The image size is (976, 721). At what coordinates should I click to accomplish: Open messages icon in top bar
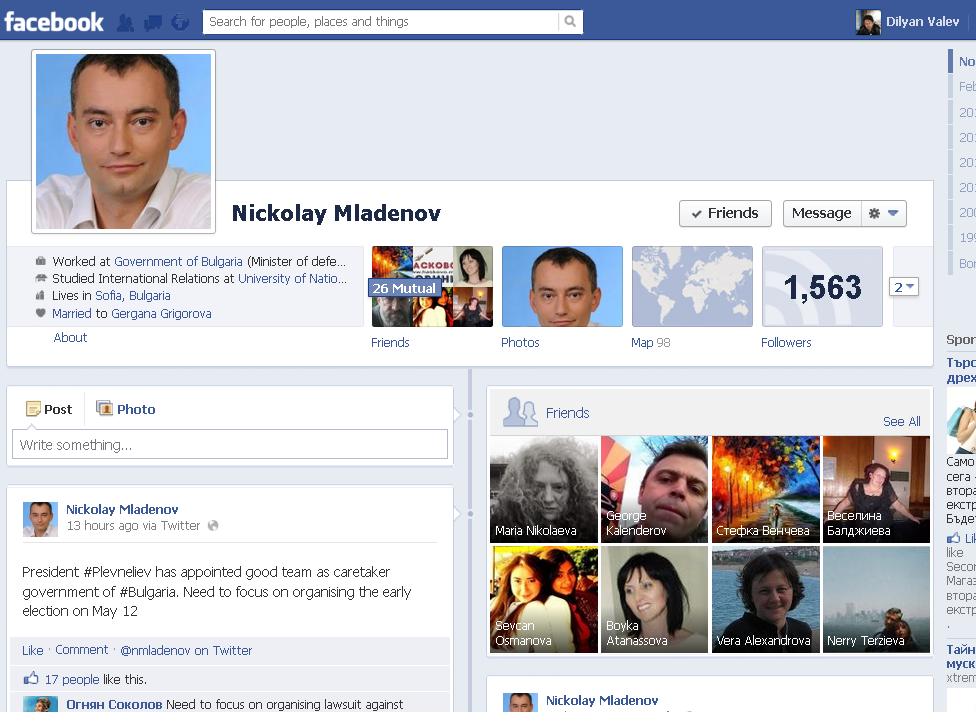(x=152, y=23)
